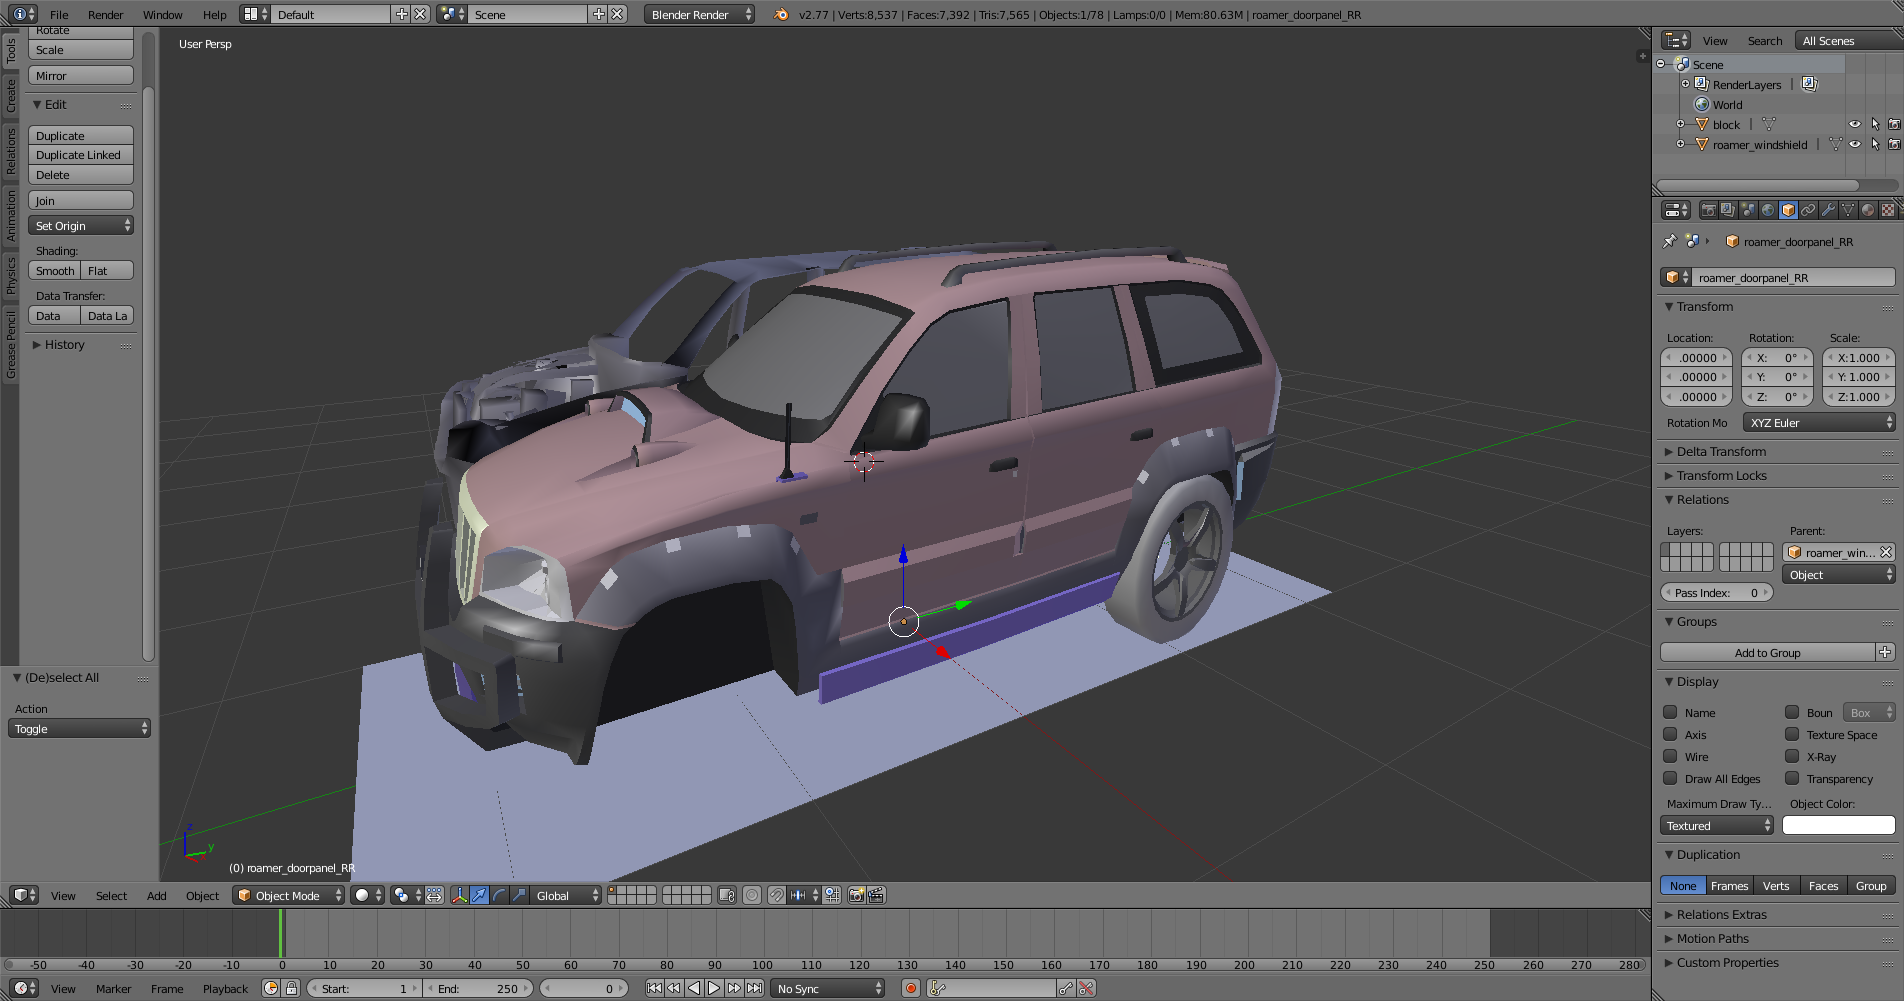This screenshot has width=1904, height=1001.
Task: Open the Modifiers properties tab (wrench icon)
Action: click(x=1828, y=210)
